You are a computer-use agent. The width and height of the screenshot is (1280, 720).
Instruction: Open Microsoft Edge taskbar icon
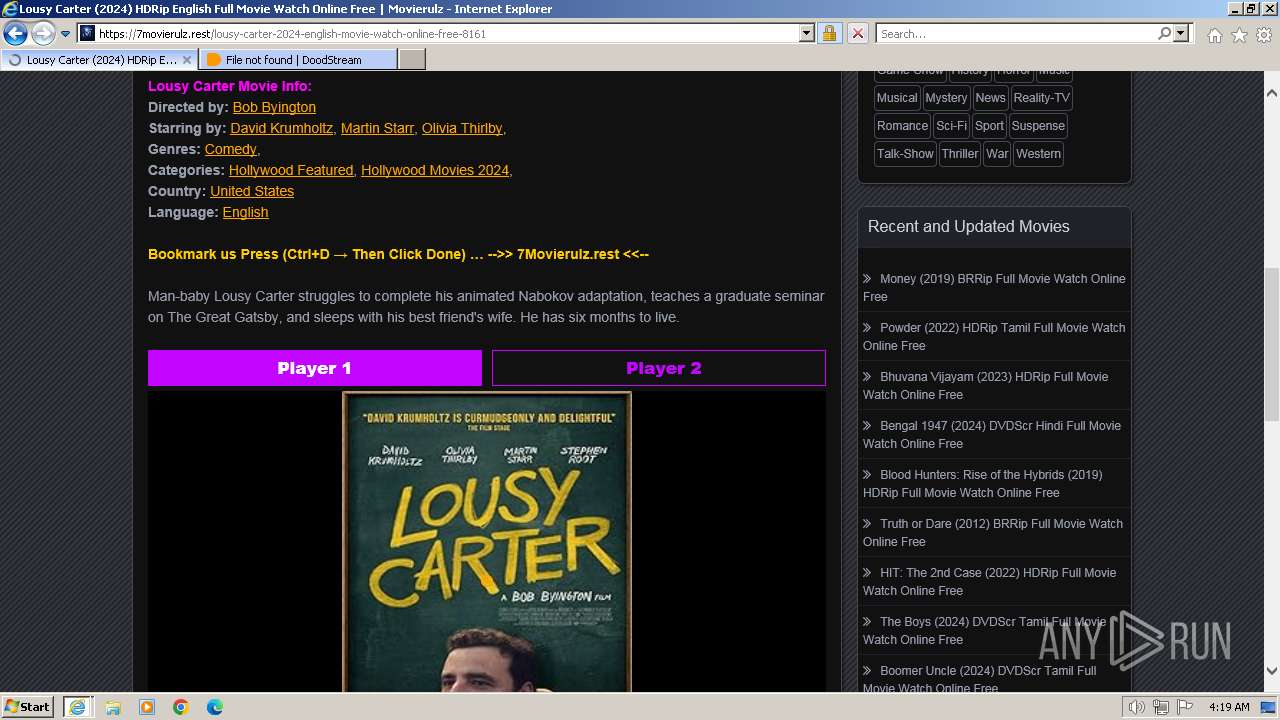[x=215, y=707]
